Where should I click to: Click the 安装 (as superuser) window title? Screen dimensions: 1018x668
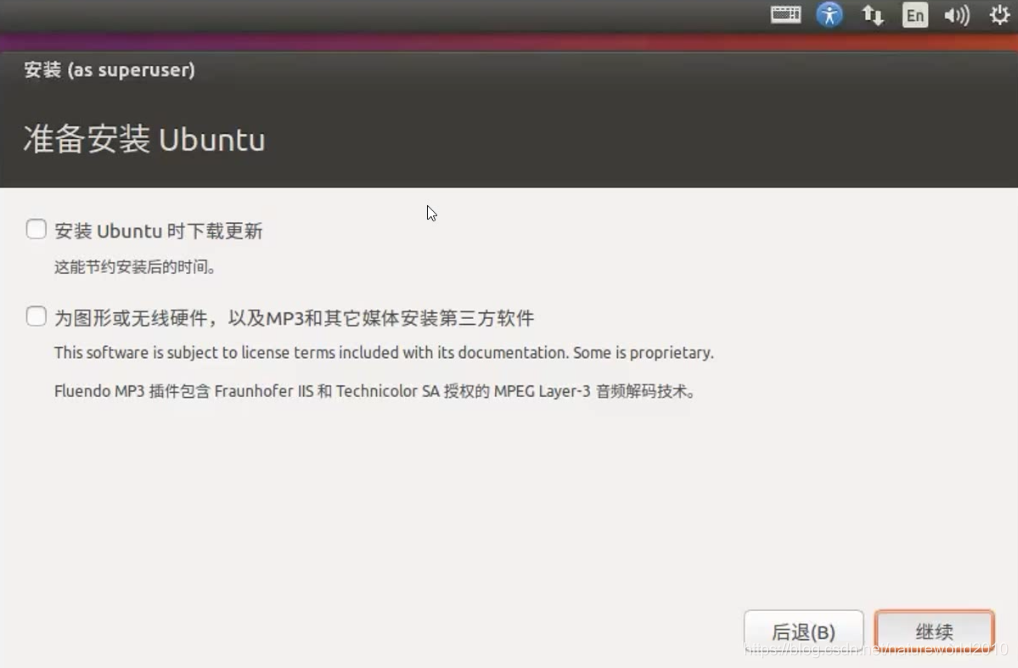[110, 69]
